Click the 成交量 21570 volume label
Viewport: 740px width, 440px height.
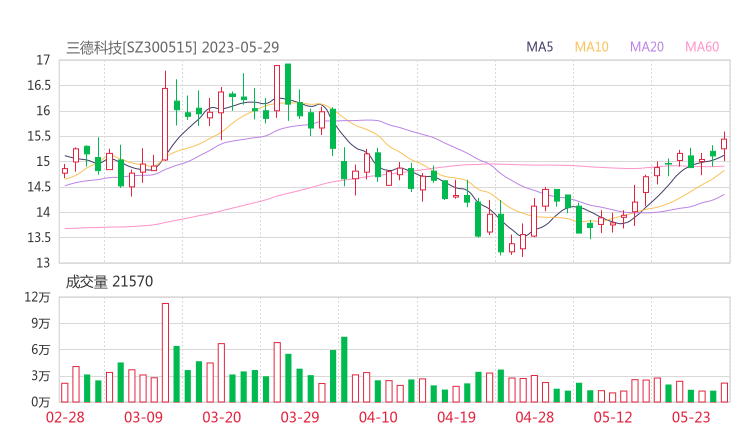109,282
